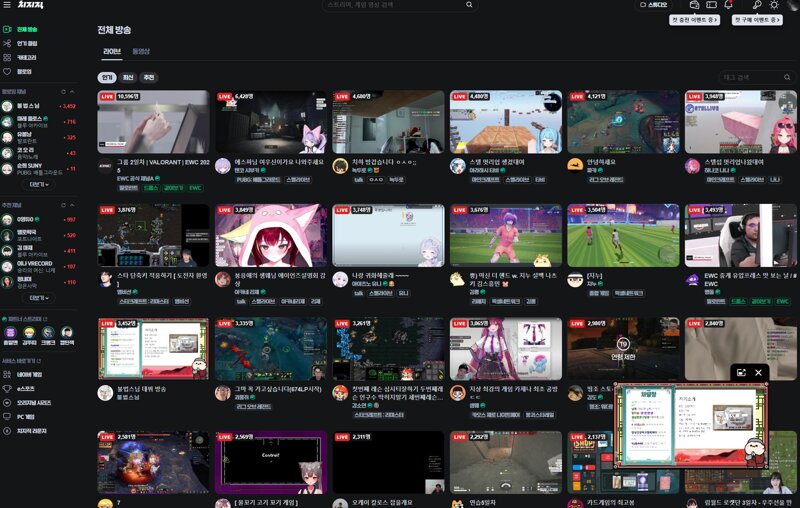Open the pink hood VTuber stream 3,849 viewers
Viewport: 800px width, 508px height.
pyautogui.click(x=271, y=236)
